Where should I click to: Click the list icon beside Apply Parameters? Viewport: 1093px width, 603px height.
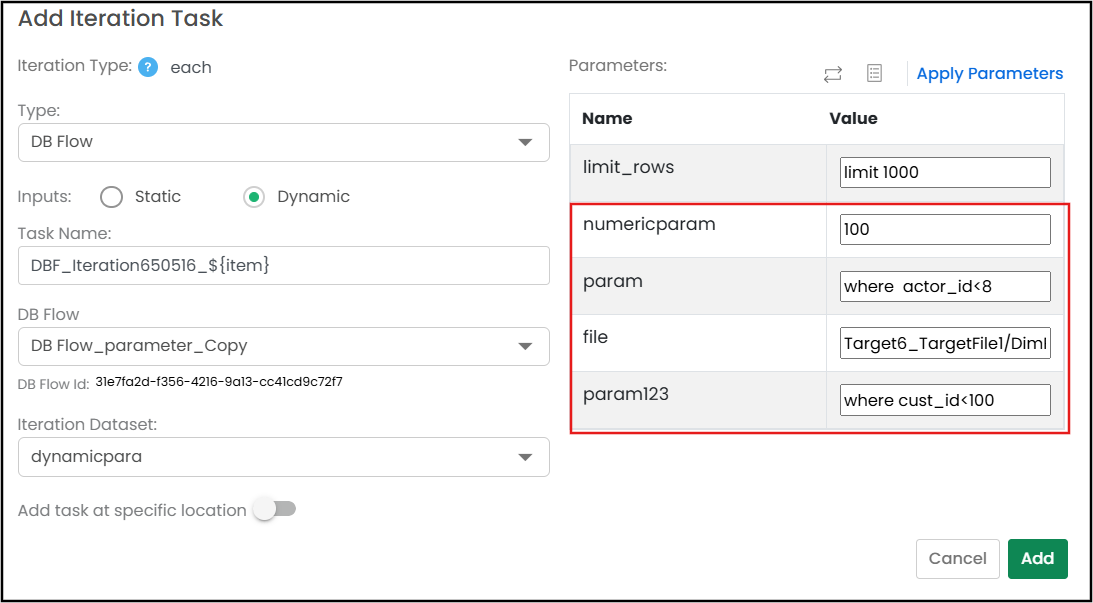874,73
